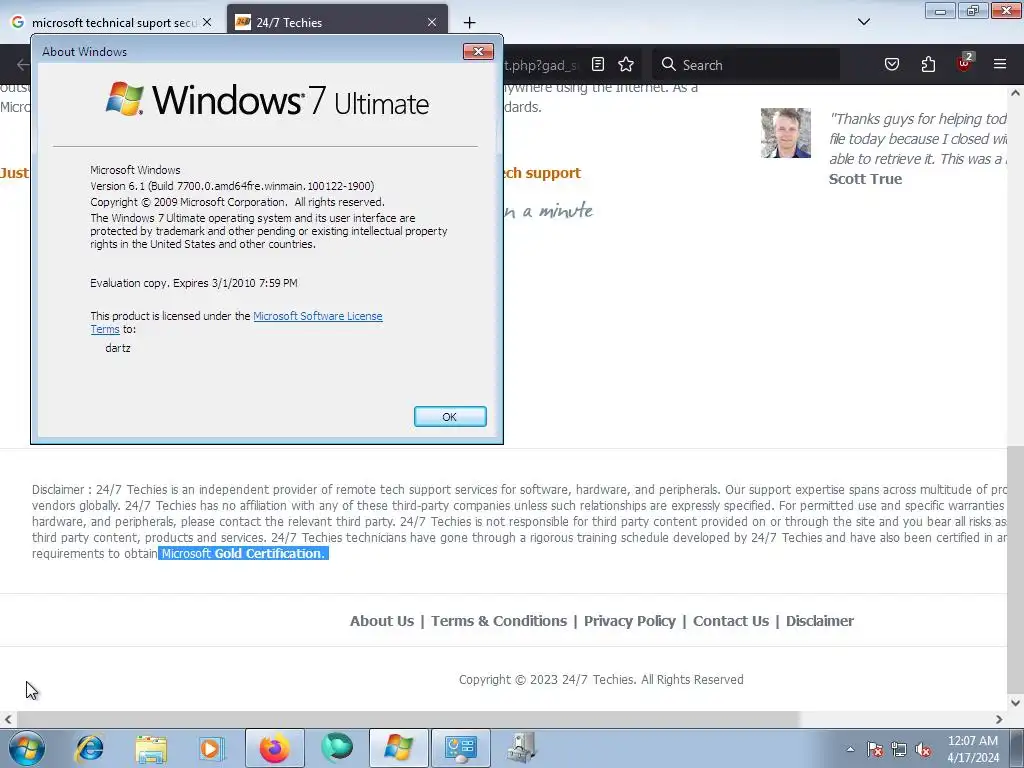Image resolution: width=1024 pixels, height=768 pixels.
Task: Open the computer tower taskbar icon
Action: coord(522,748)
